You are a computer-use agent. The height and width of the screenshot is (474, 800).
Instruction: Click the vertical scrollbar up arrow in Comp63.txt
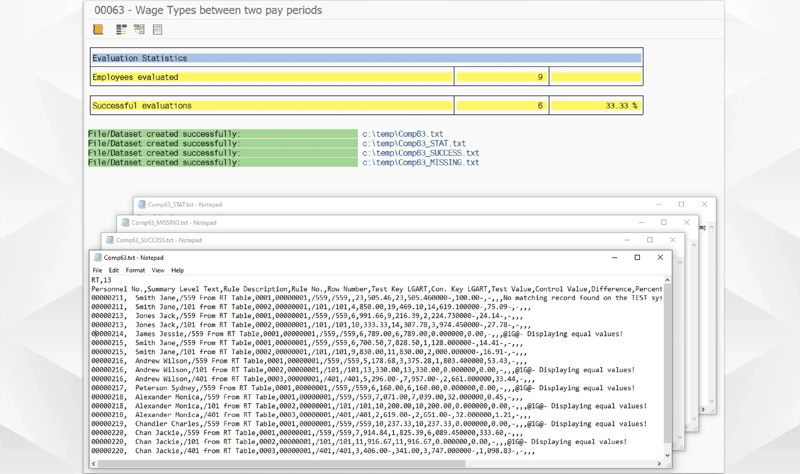(x=667, y=280)
